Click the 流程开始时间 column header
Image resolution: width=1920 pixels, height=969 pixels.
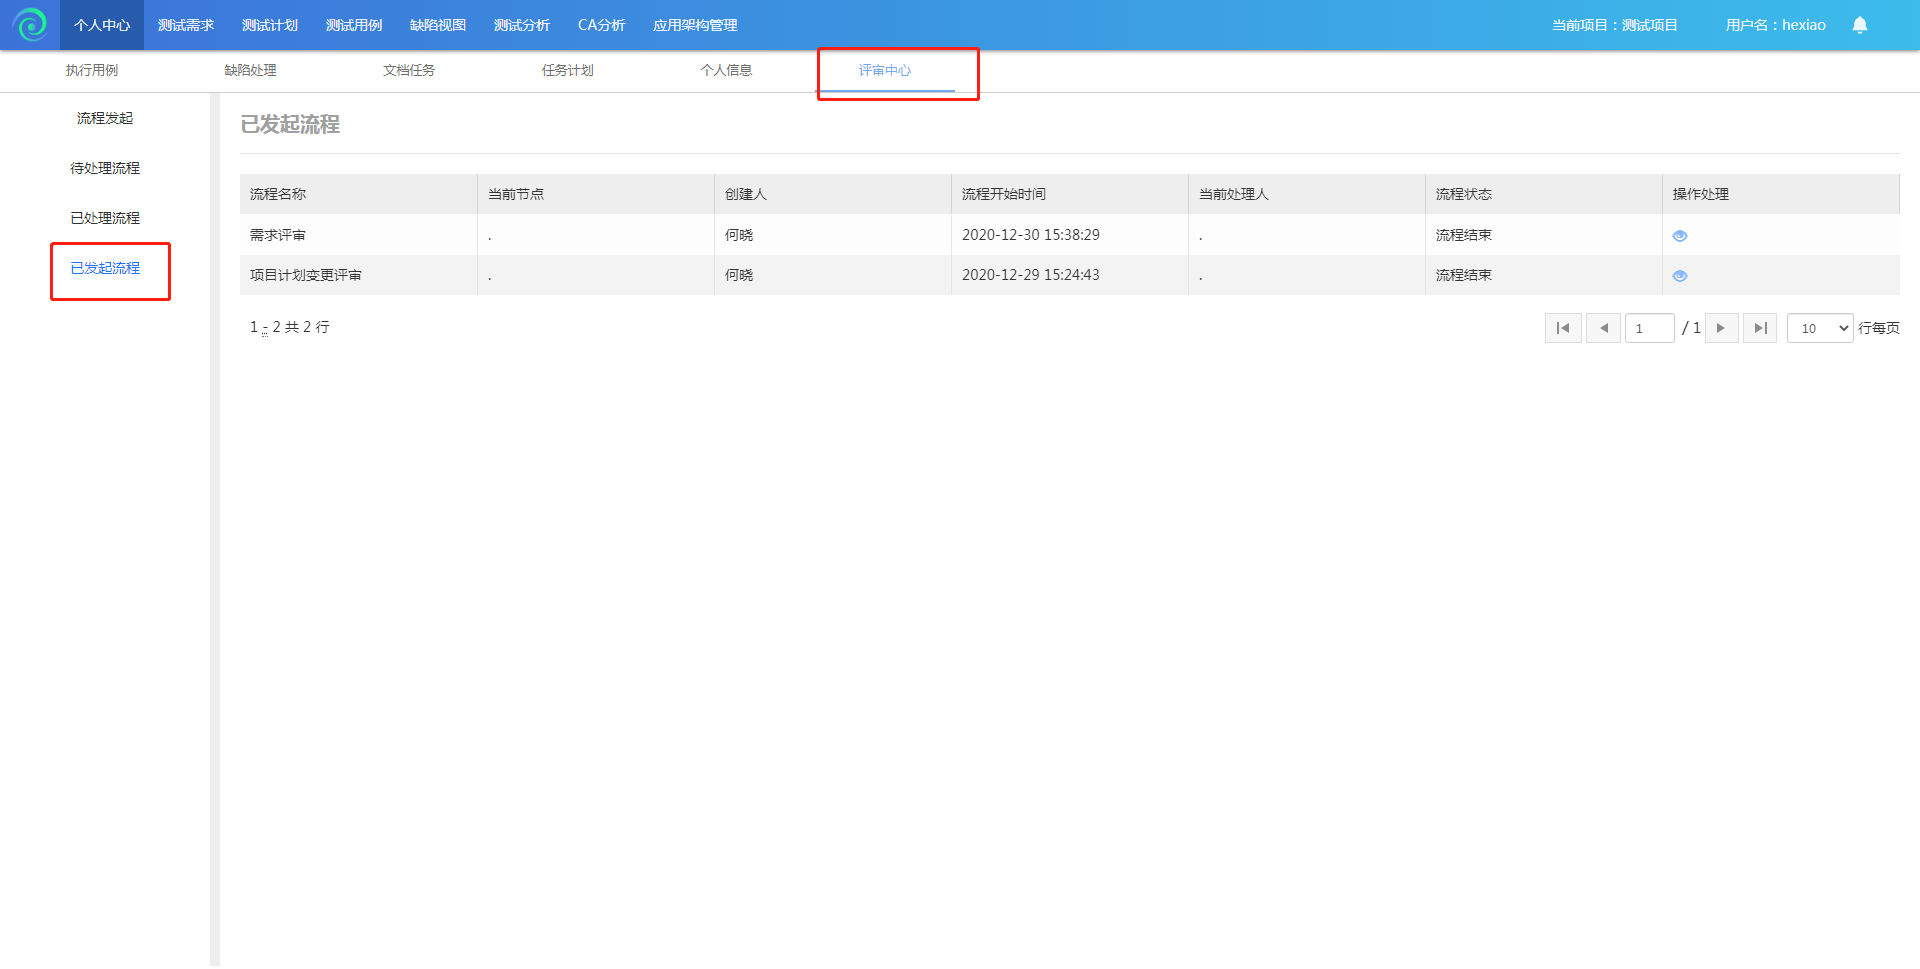(1004, 194)
